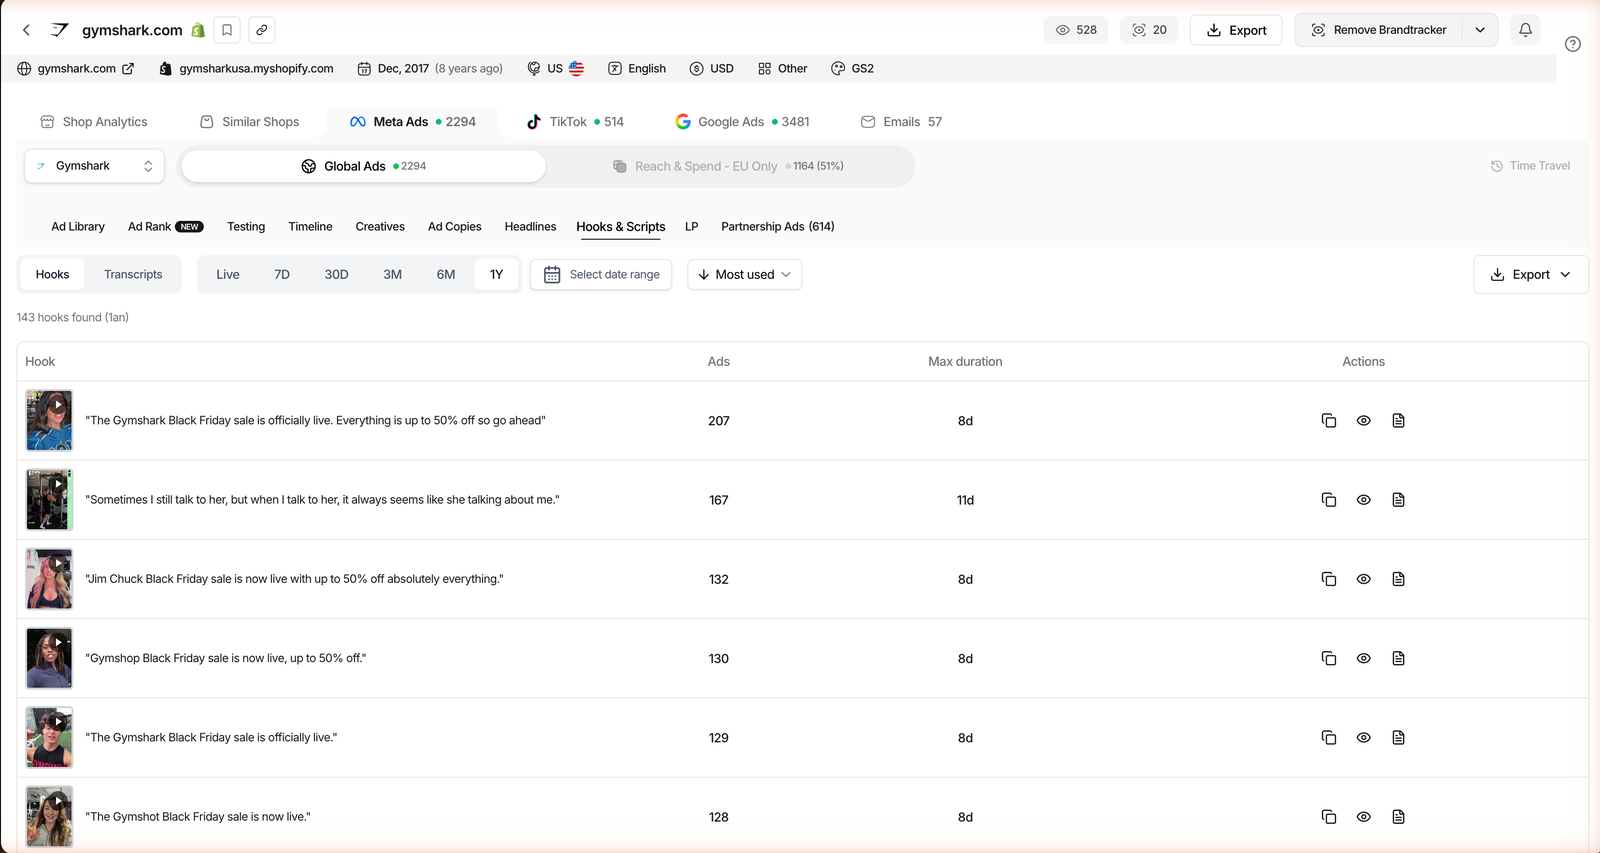Open transcript icon for the 207-ads hook
Viewport: 1600px width, 853px height.
pos(1398,421)
